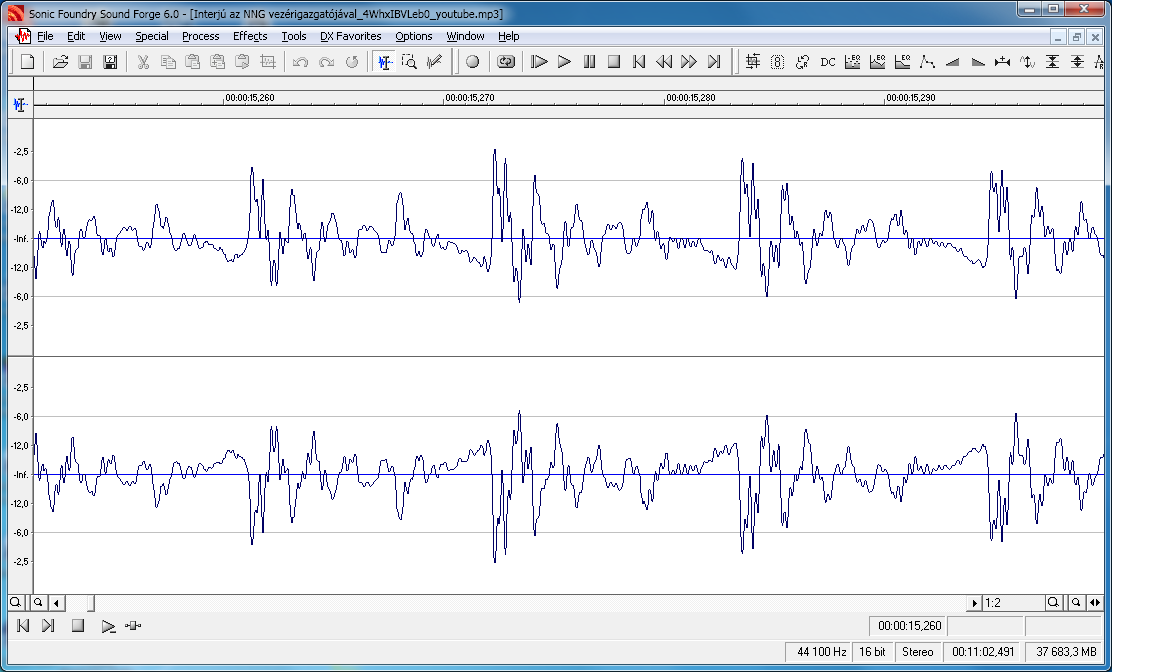Click the Paragraphic EQ icon
Viewport: 1163px width, 672px height.
click(877, 62)
